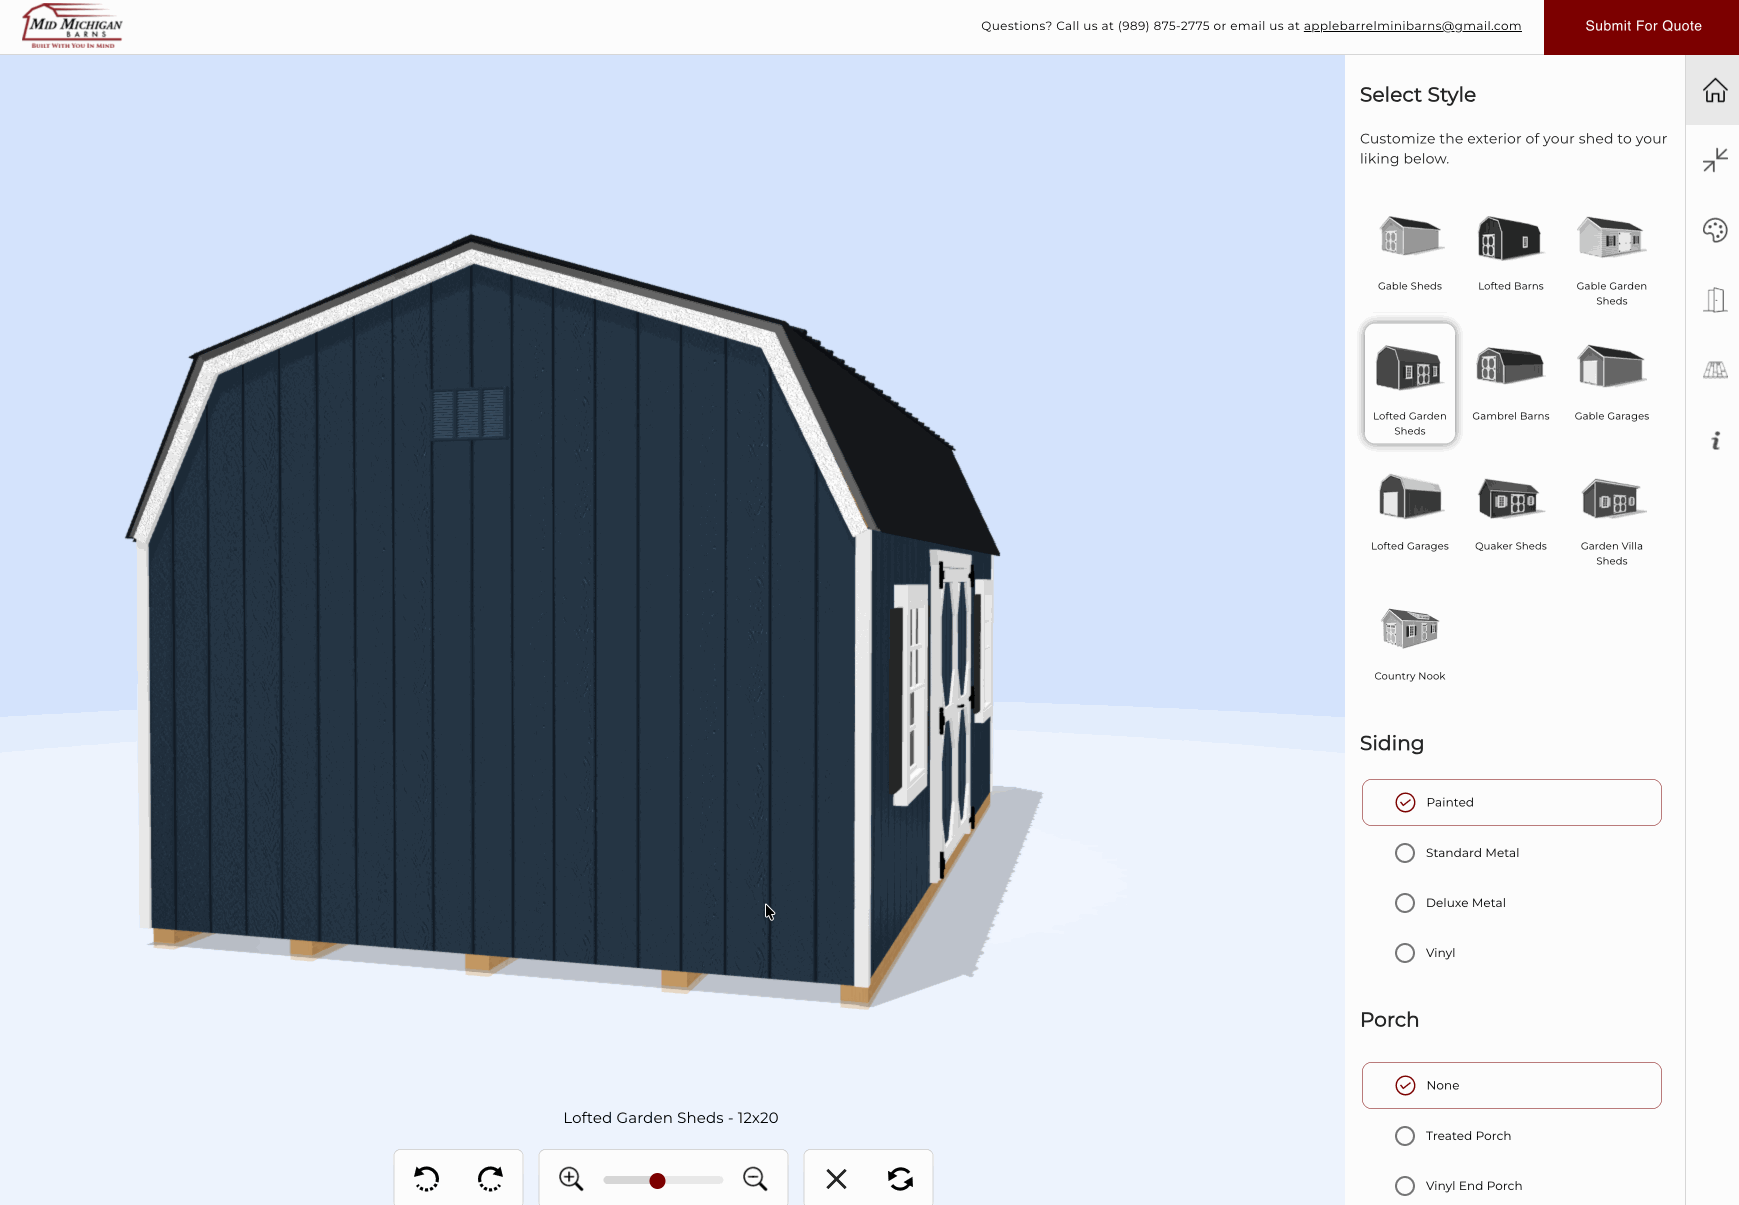
Task: Click the zoom slider handle
Action: coord(657,1181)
